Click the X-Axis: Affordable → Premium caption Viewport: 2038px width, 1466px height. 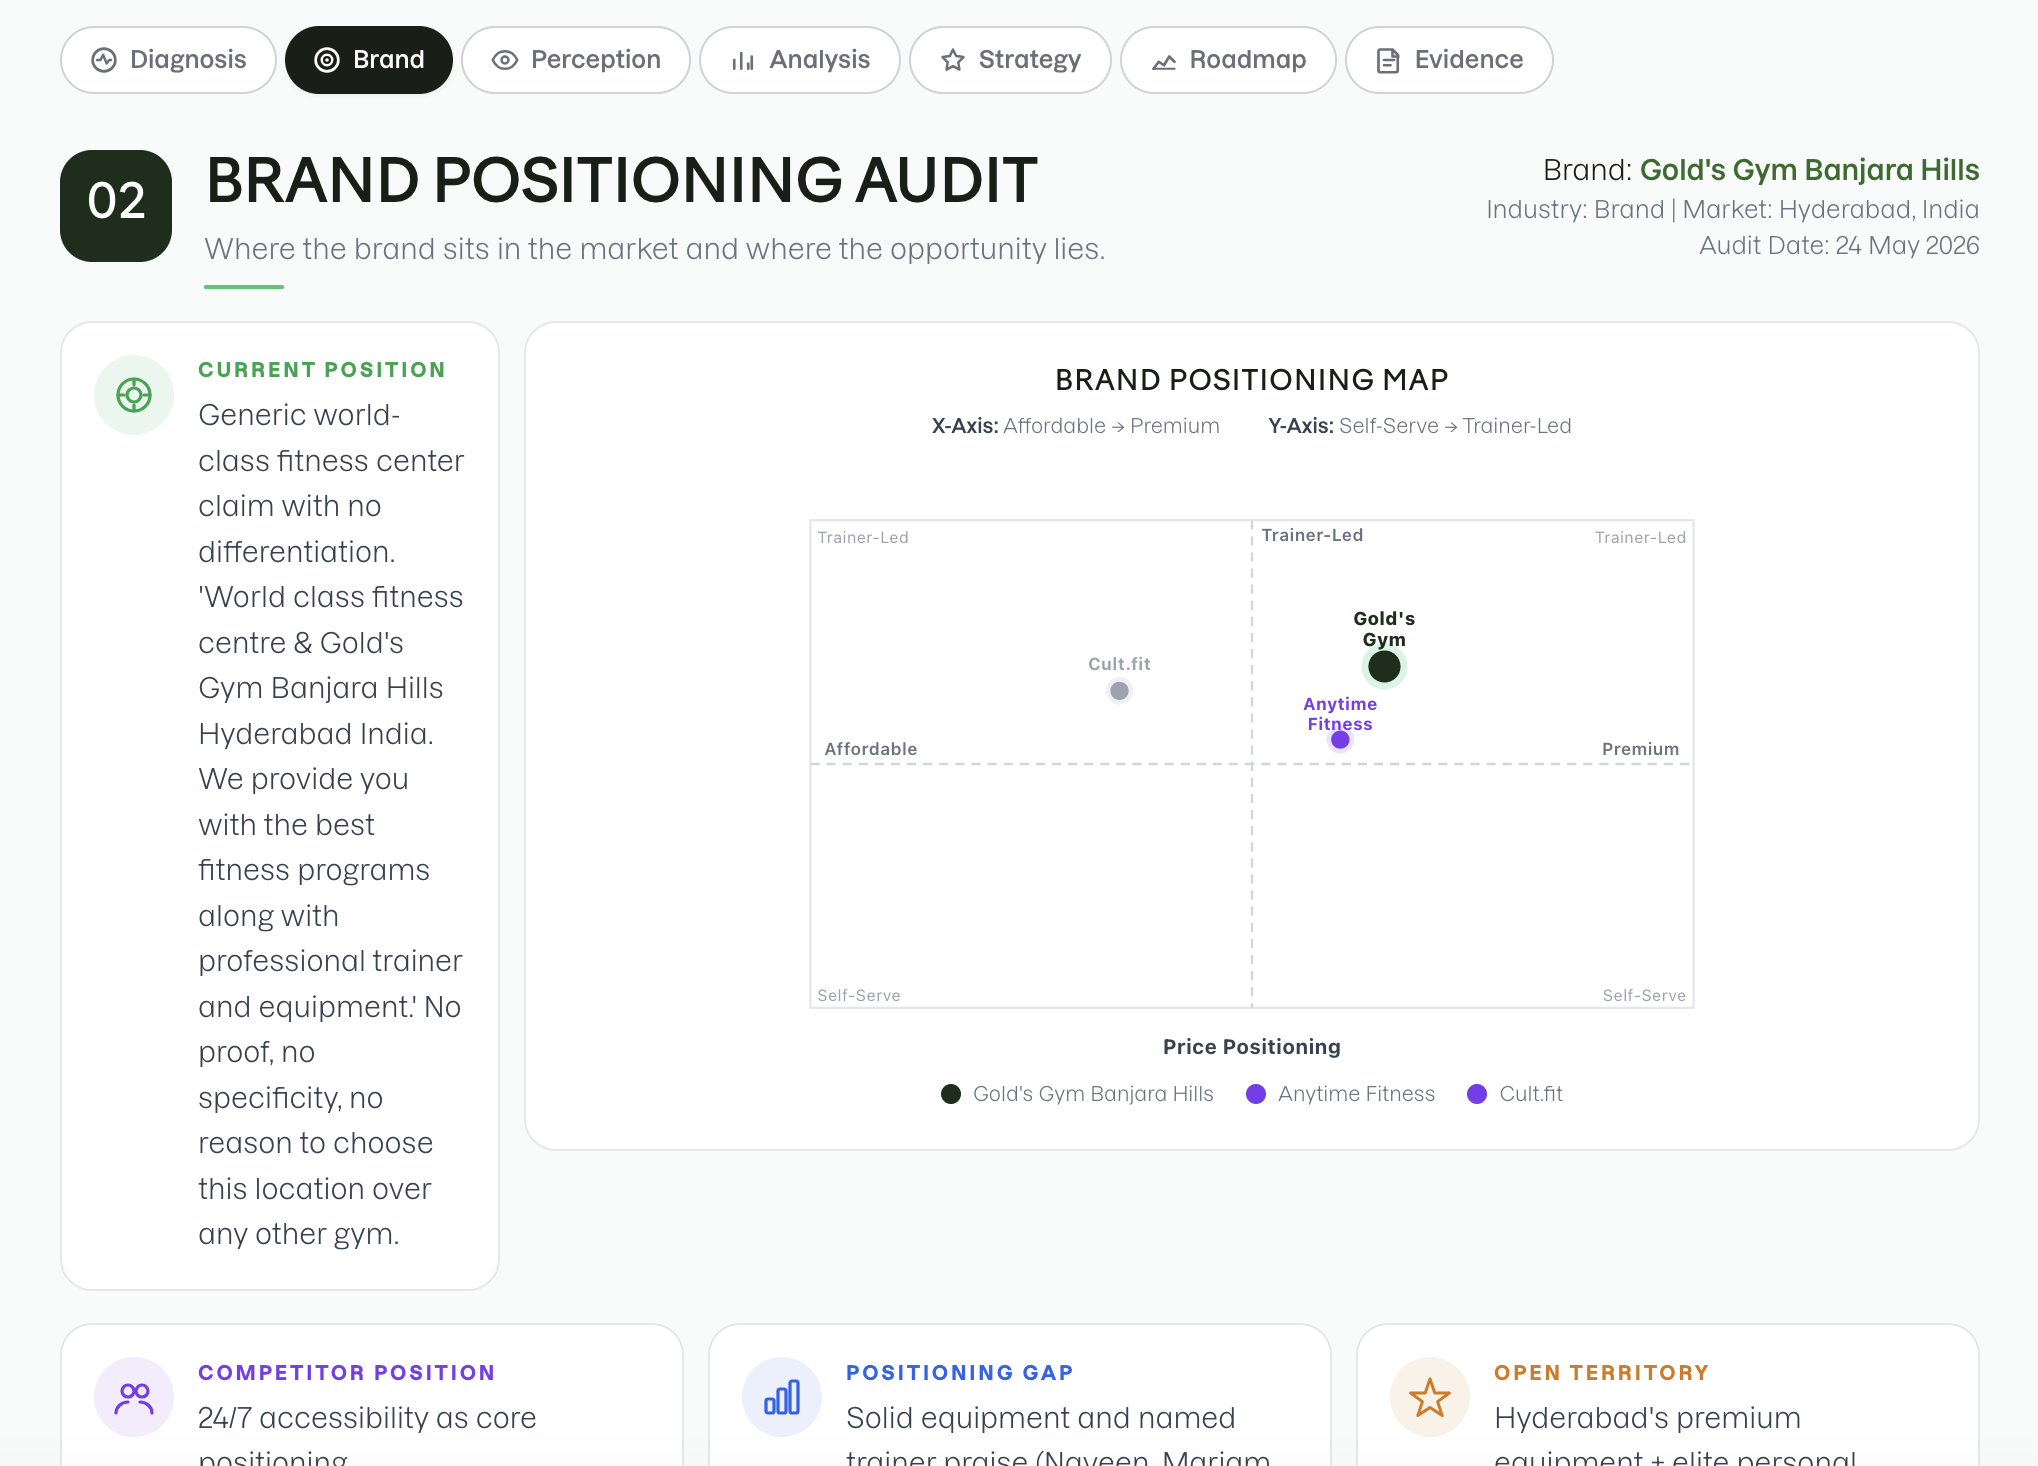pyautogui.click(x=1075, y=426)
